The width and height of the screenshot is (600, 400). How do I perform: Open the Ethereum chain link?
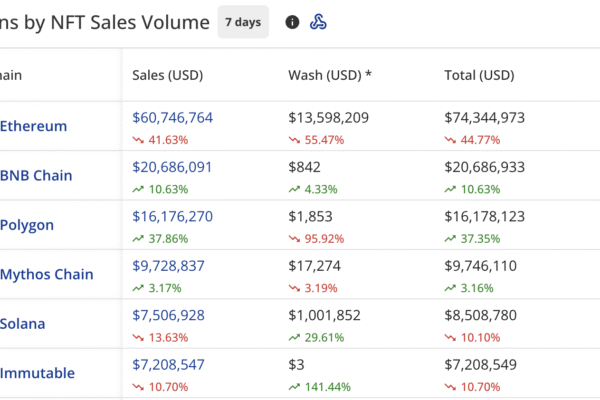tap(34, 127)
